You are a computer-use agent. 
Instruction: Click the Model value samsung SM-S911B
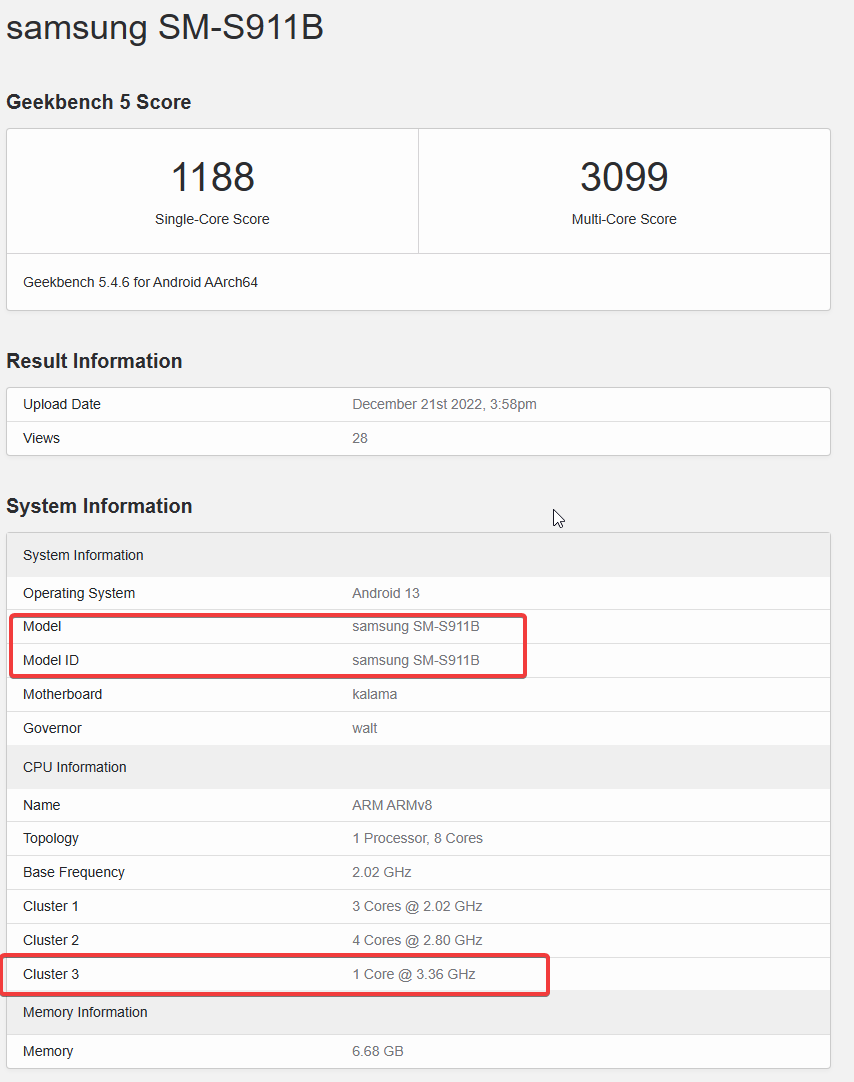416,627
